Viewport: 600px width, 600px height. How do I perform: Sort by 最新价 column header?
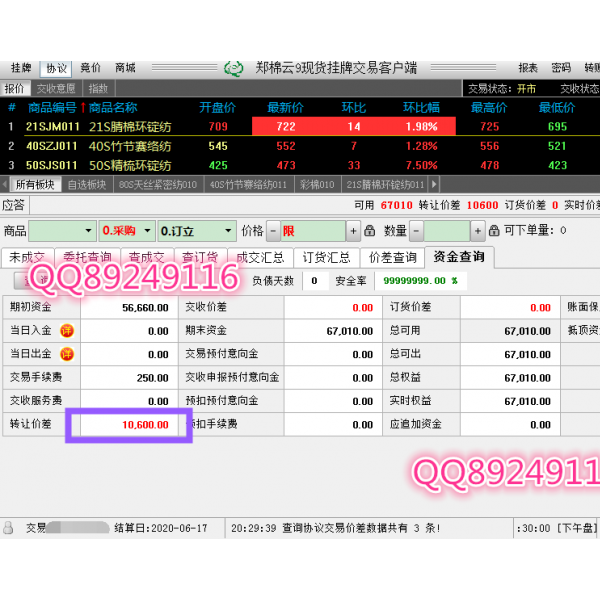point(285,108)
